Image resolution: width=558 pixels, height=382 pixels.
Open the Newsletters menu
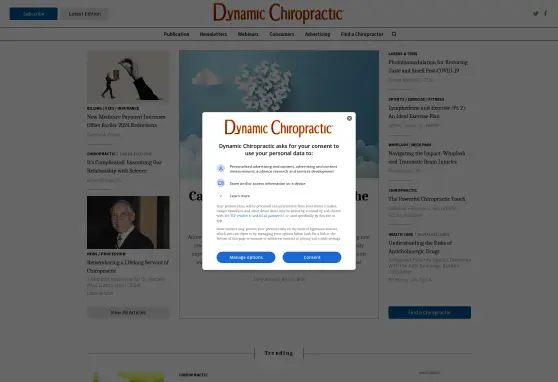click(x=213, y=34)
